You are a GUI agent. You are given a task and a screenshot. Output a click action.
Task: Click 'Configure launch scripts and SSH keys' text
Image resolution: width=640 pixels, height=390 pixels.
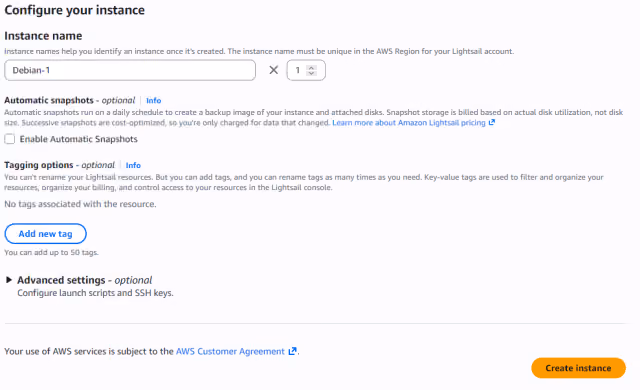(95, 293)
